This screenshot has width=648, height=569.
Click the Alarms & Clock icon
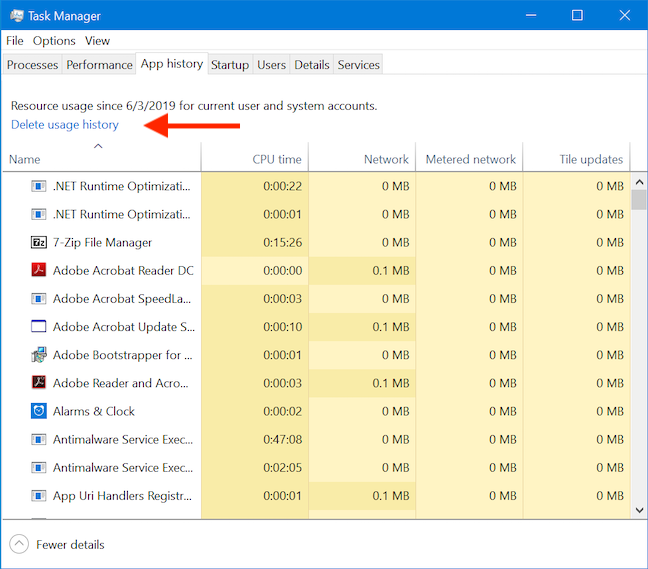pos(38,411)
